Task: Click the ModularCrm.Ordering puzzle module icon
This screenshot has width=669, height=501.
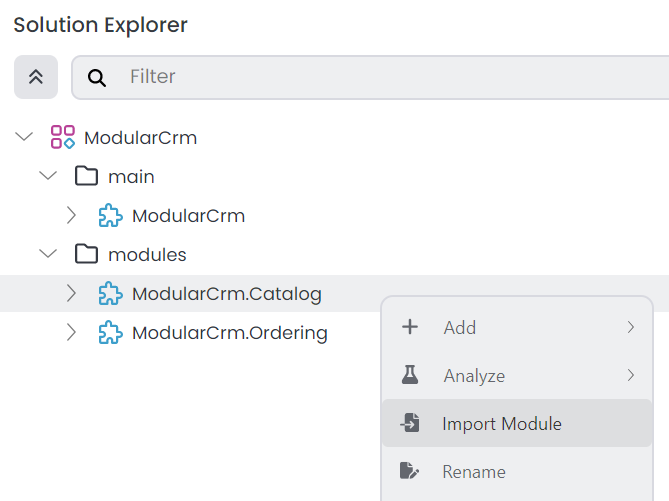Action: (x=110, y=333)
